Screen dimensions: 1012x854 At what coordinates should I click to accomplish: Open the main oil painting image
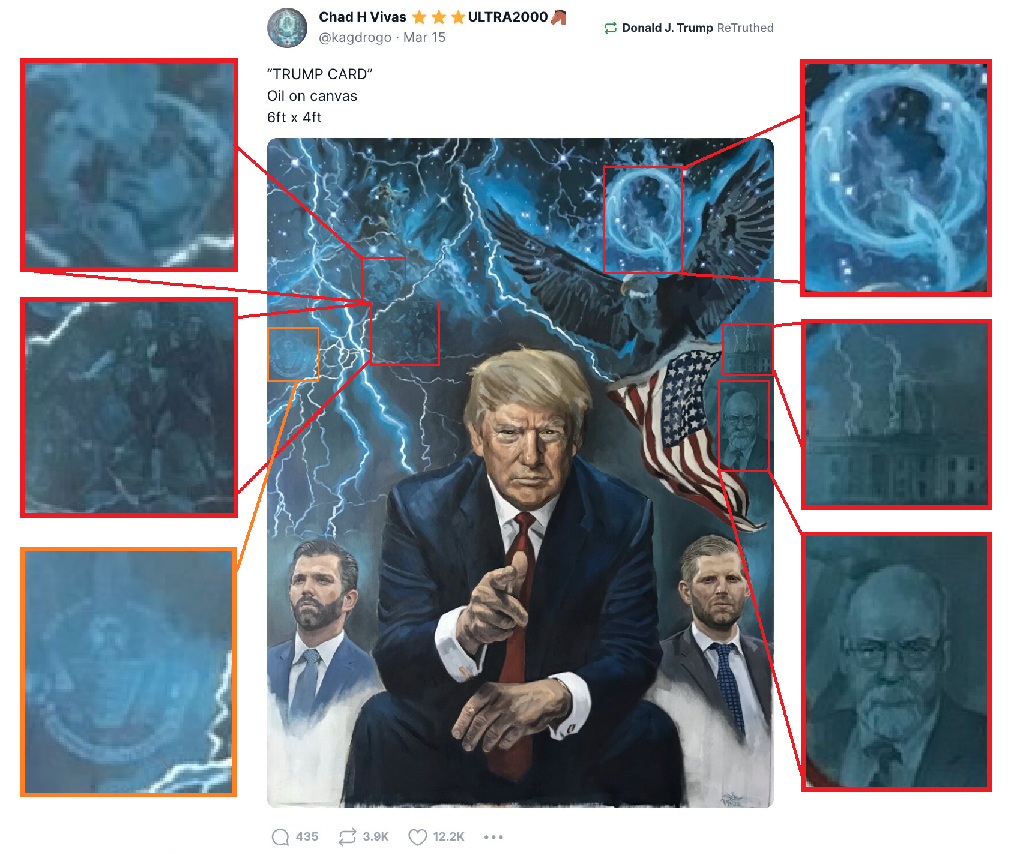520,473
